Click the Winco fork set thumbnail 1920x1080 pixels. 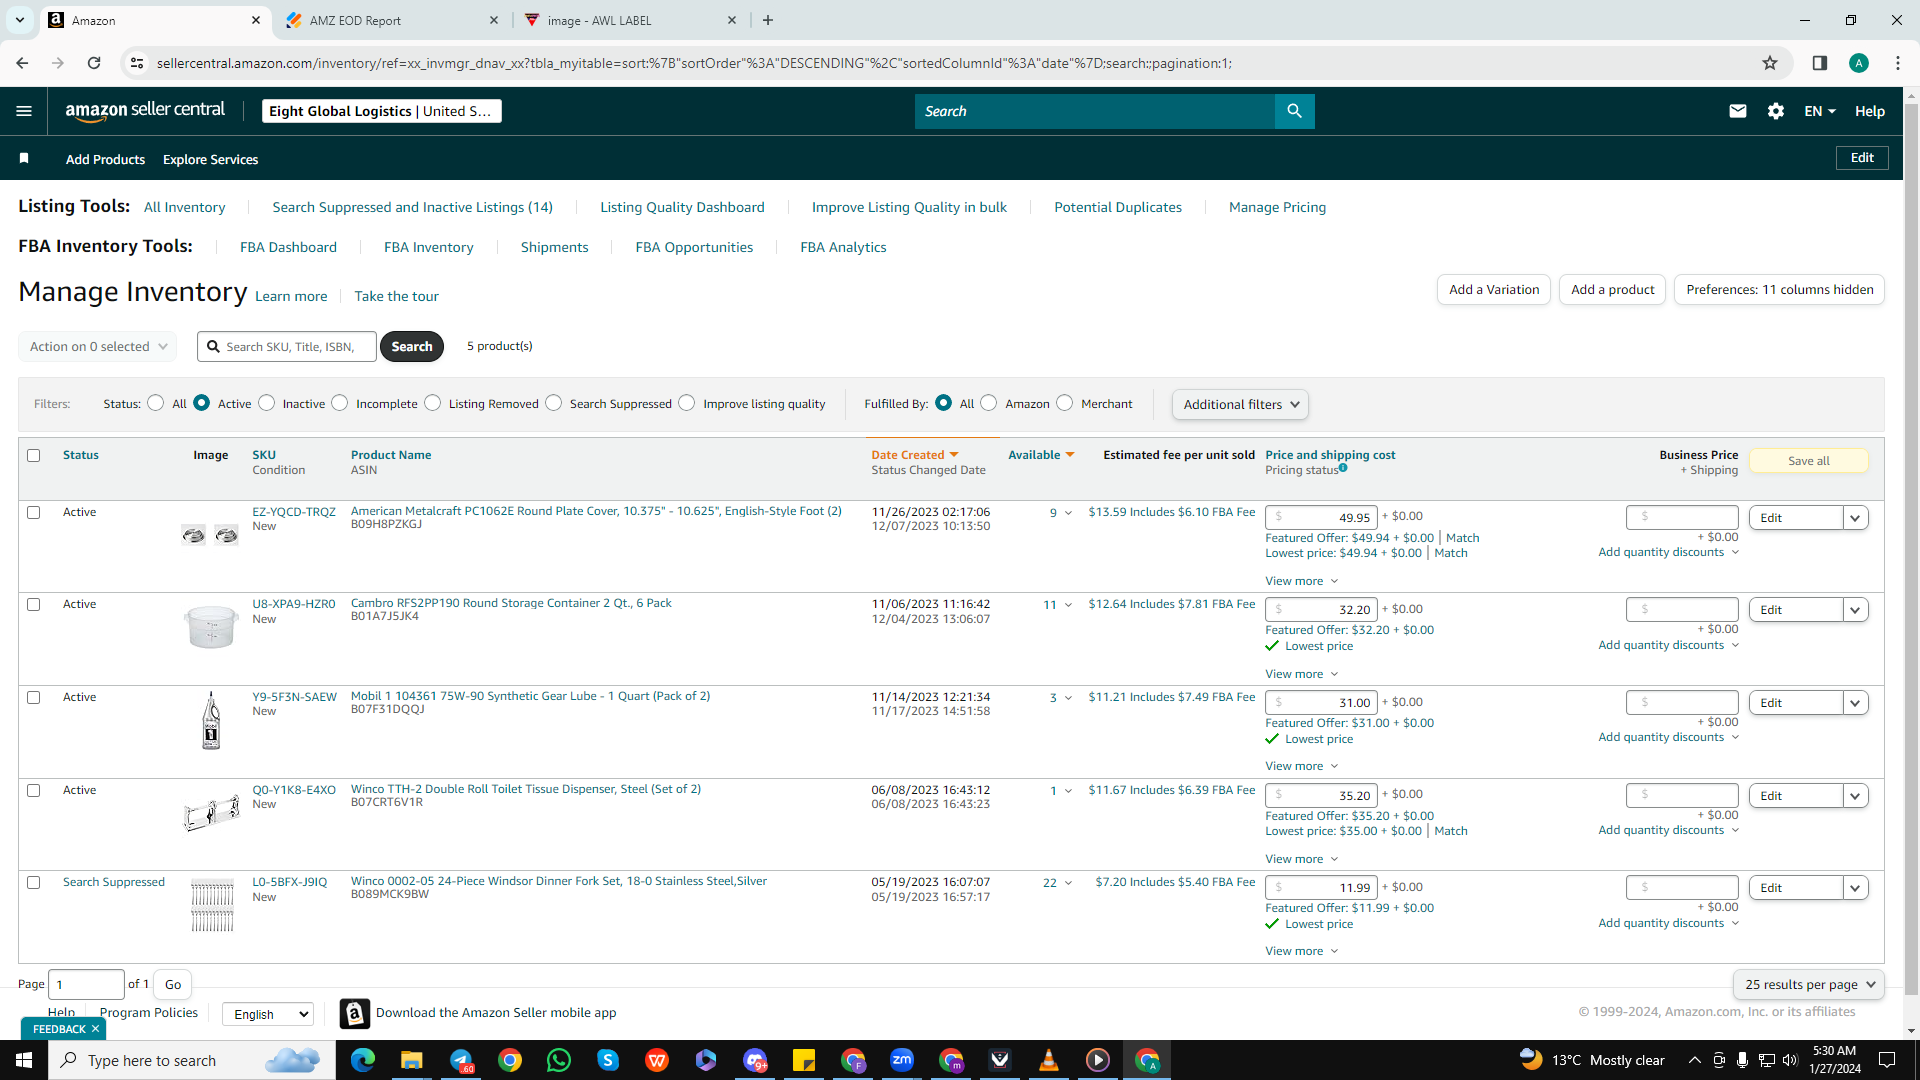[212, 906]
